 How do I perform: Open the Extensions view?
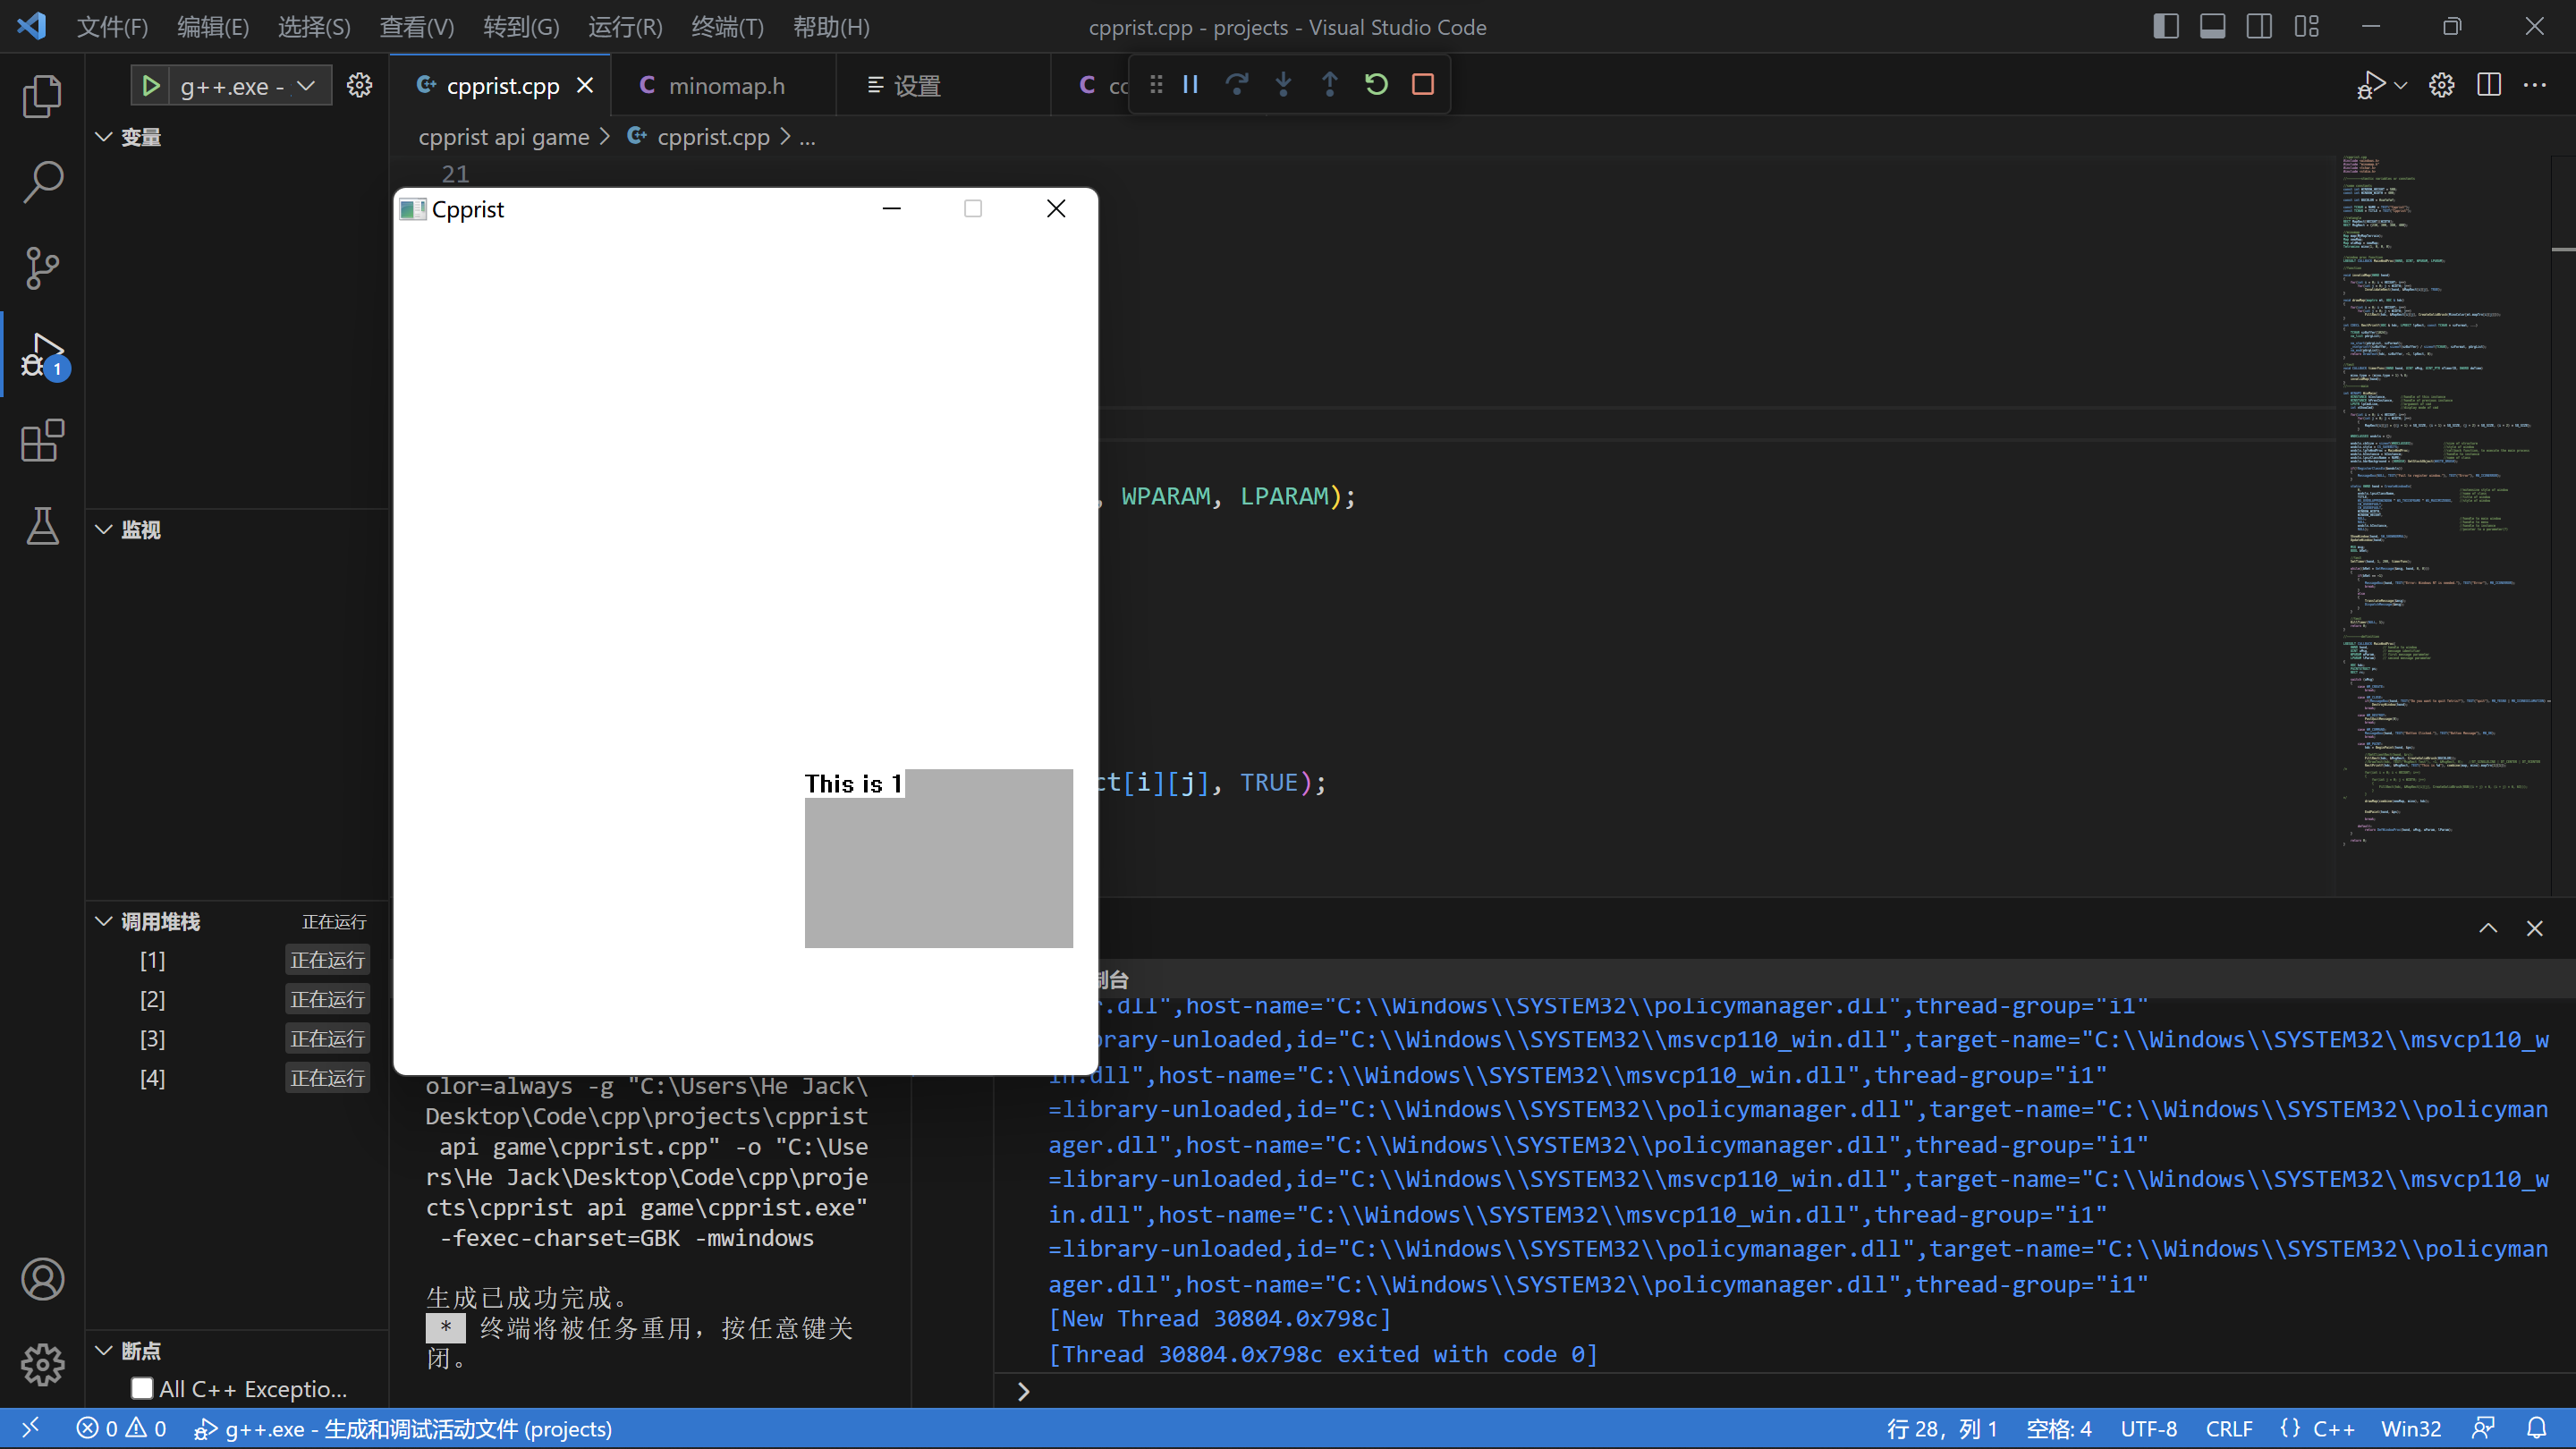pos(42,441)
